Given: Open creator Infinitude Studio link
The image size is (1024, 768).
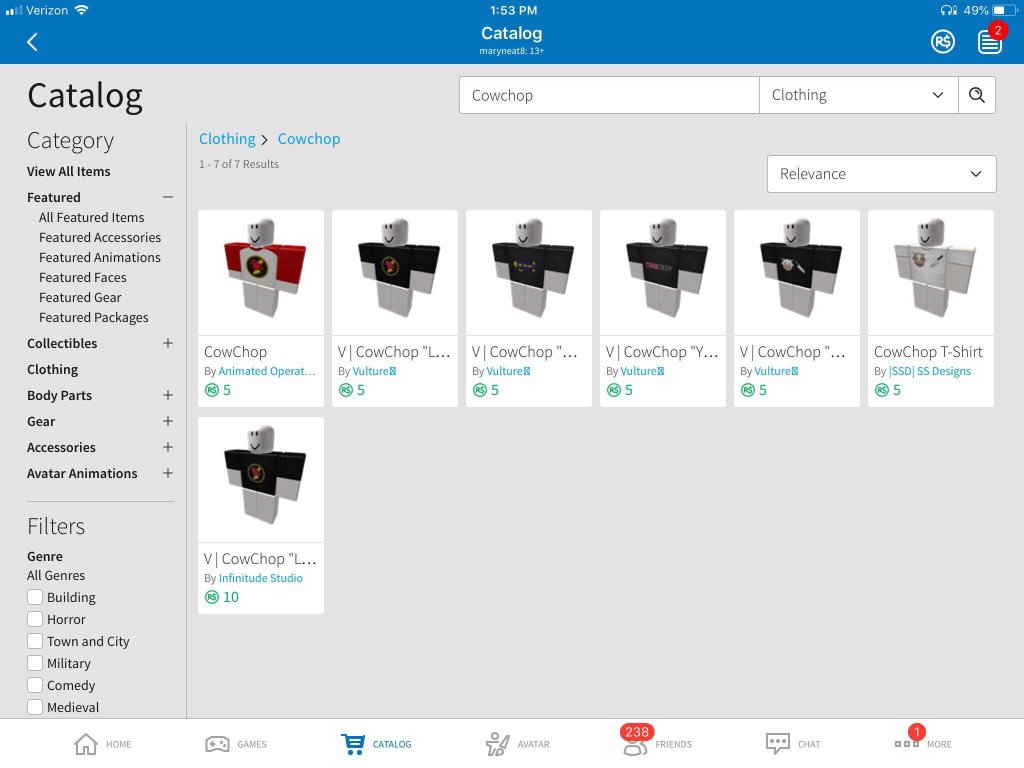Looking at the screenshot, I should [x=261, y=578].
